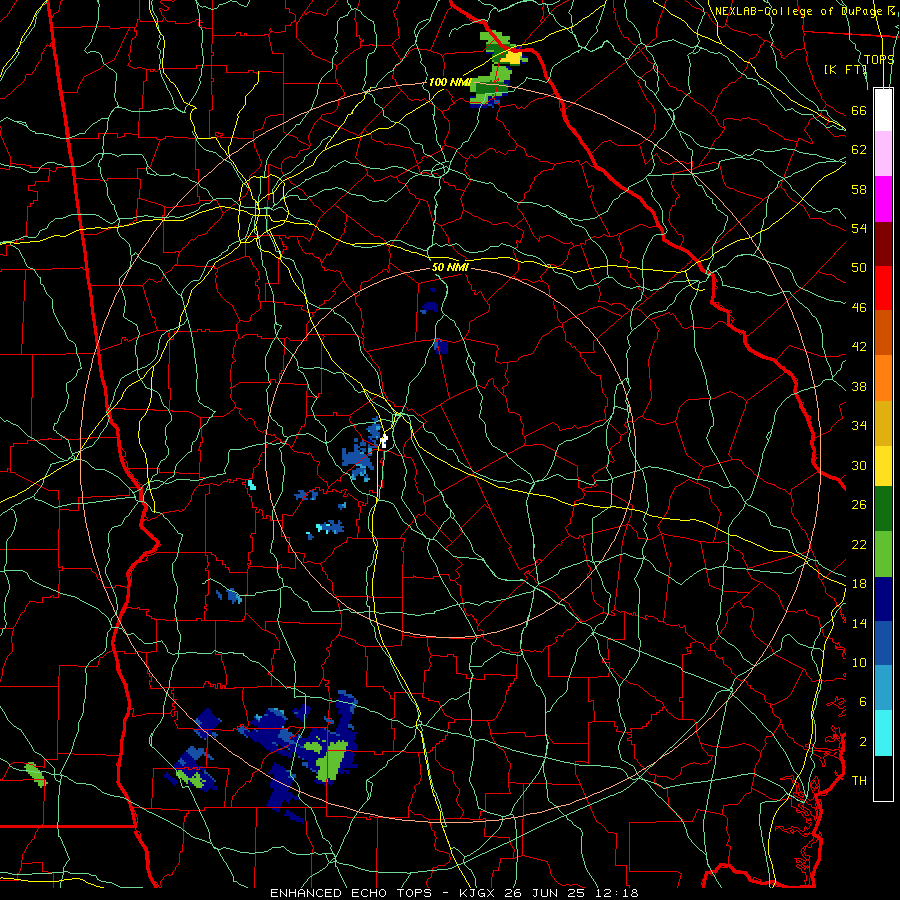The image size is (900, 900).
Task: Click the 14 legend value
Action: (x=859, y=623)
